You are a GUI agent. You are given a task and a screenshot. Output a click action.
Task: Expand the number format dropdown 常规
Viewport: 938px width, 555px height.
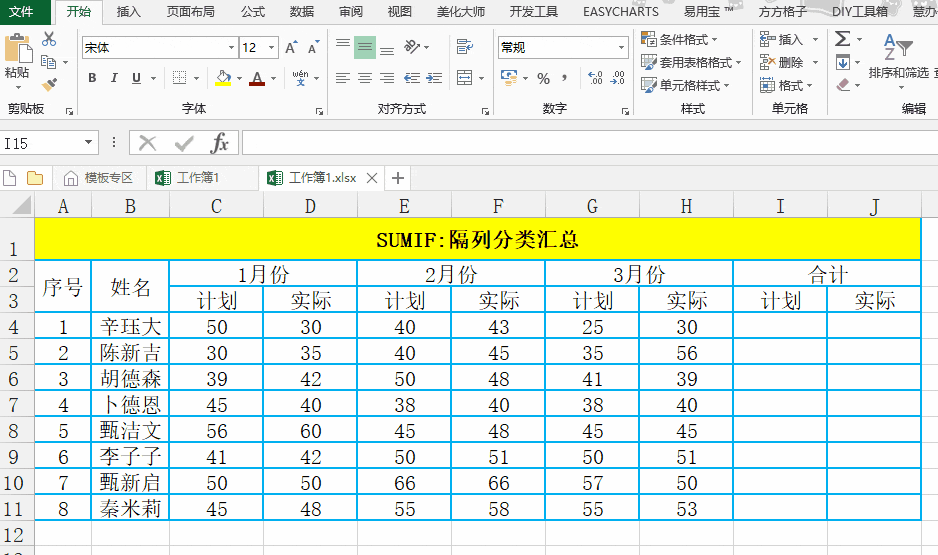click(x=621, y=47)
